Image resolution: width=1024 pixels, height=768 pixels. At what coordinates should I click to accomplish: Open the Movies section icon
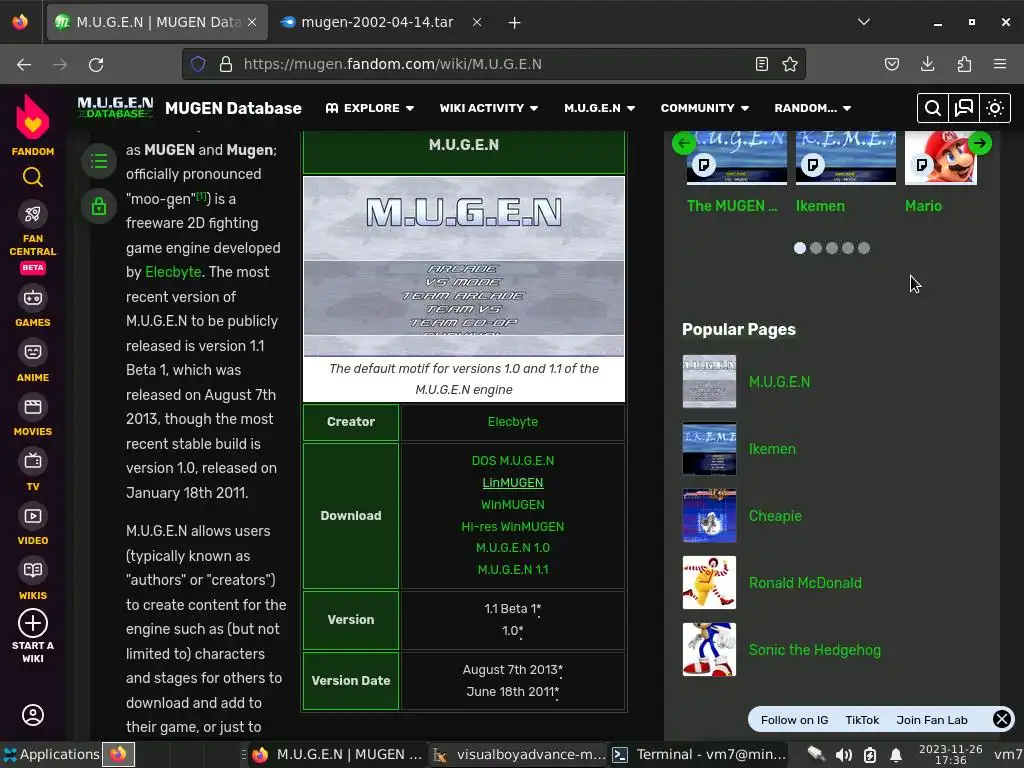pos(33,408)
